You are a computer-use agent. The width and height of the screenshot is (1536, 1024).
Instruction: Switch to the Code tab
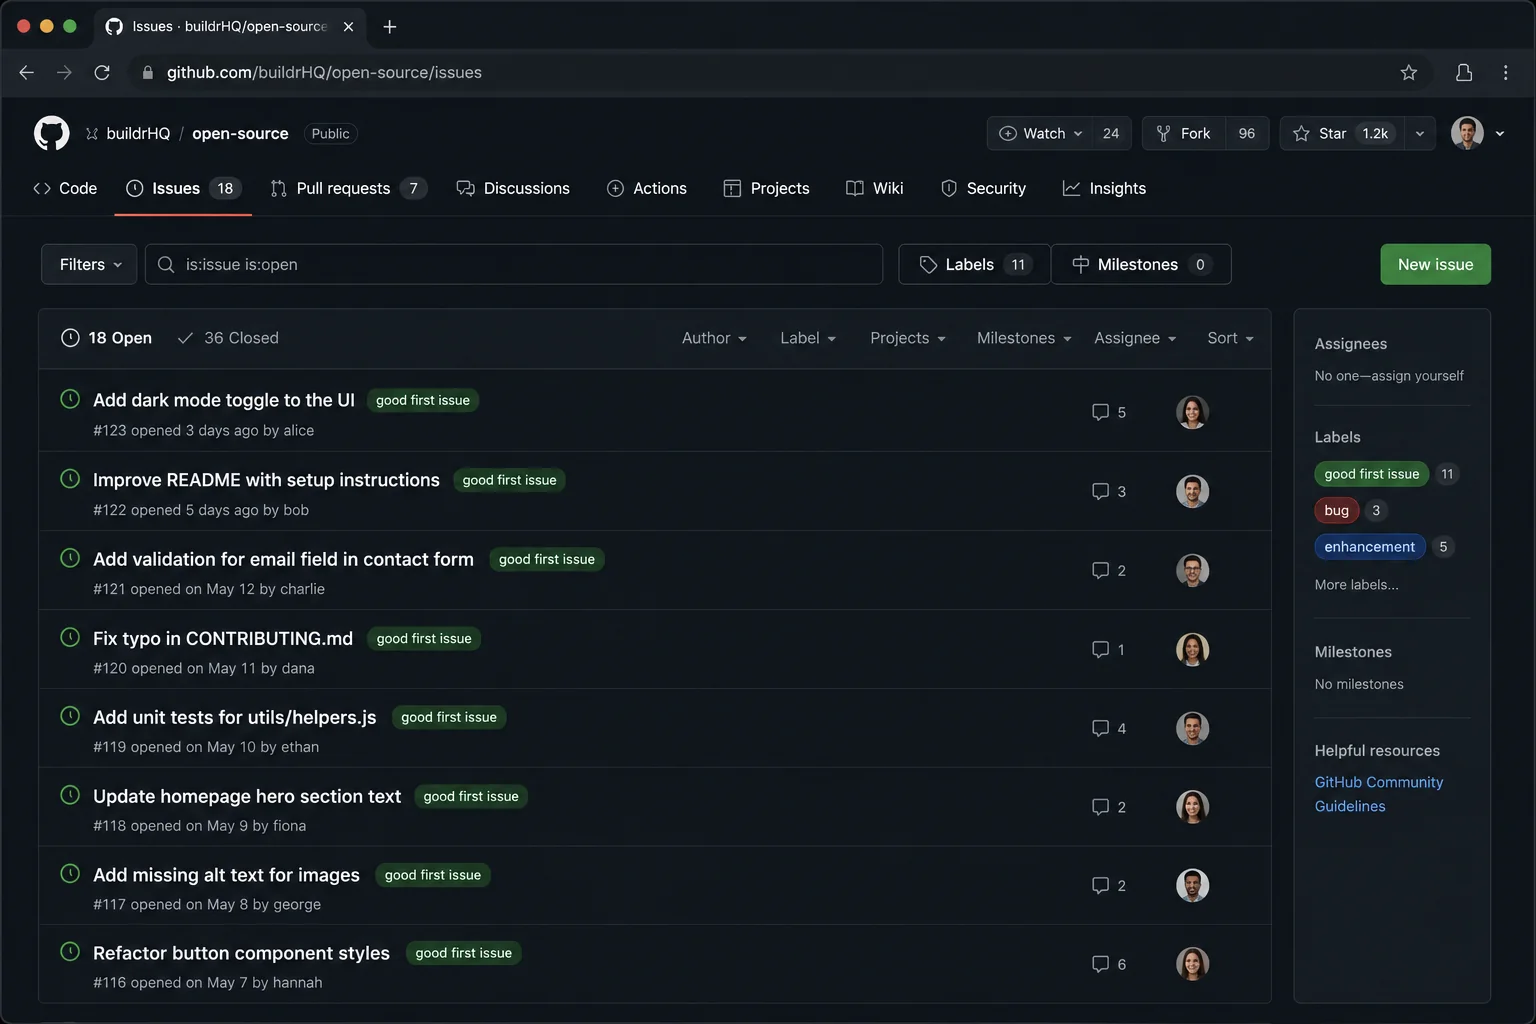click(65, 188)
